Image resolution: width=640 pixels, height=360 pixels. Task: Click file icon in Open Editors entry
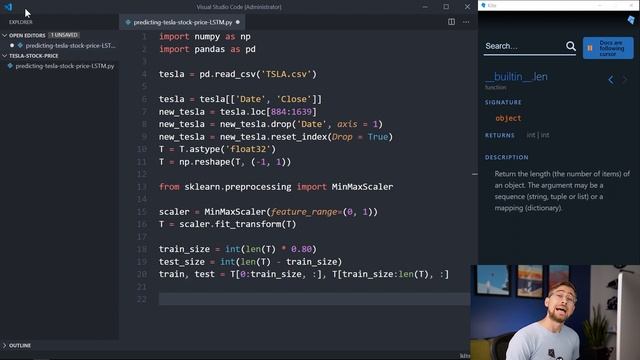click(20, 46)
